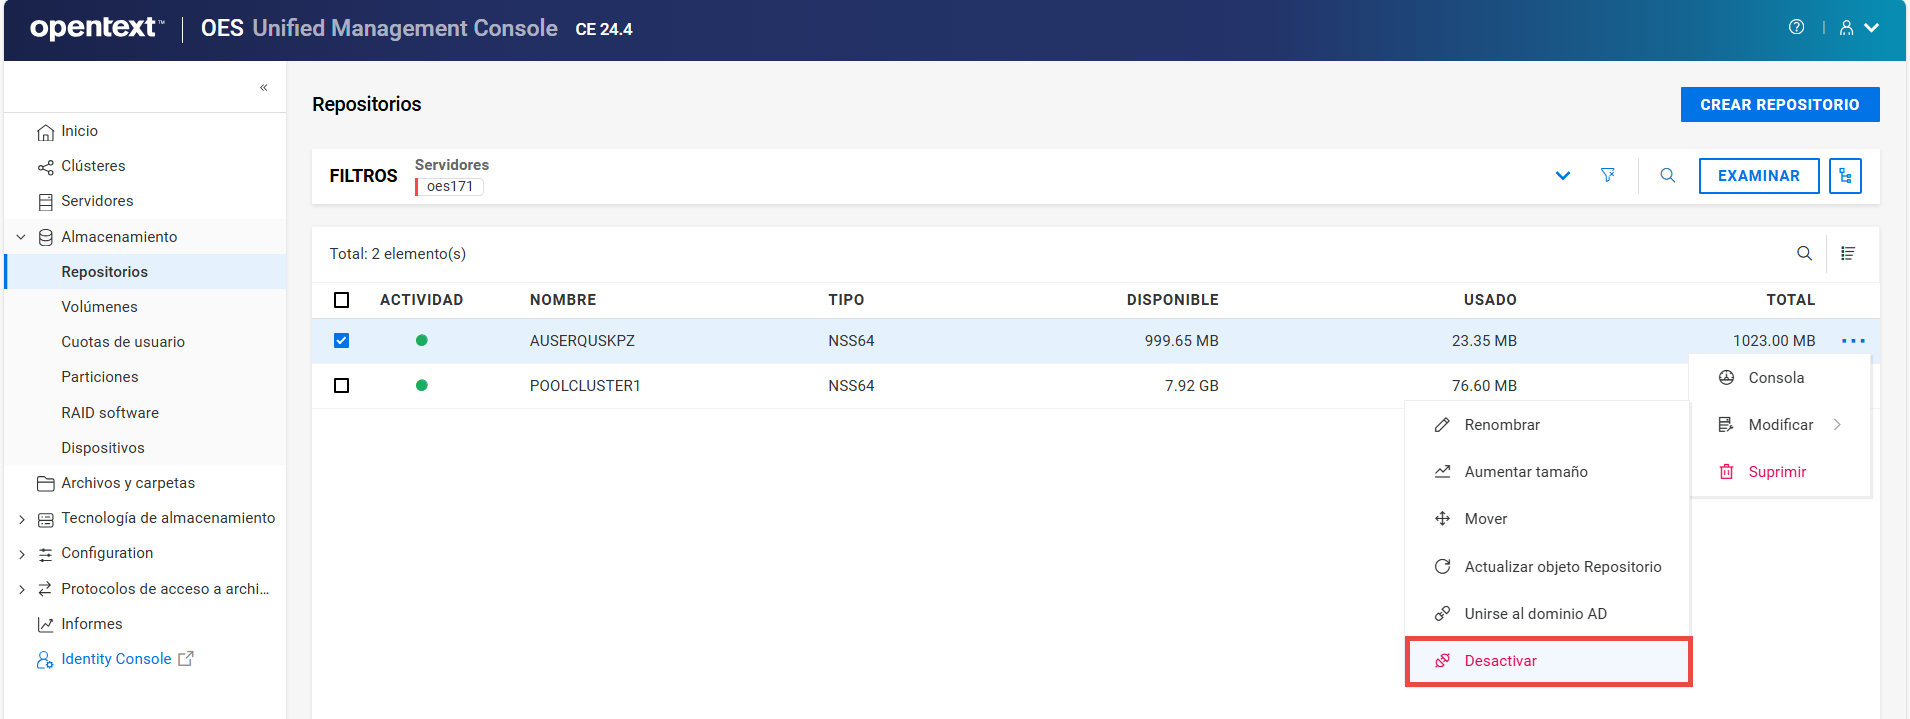Choose Aumentar tamaño in the submenu
Image resolution: width=1910 pixels, height=719 pixels.
tap(1525, 472)
